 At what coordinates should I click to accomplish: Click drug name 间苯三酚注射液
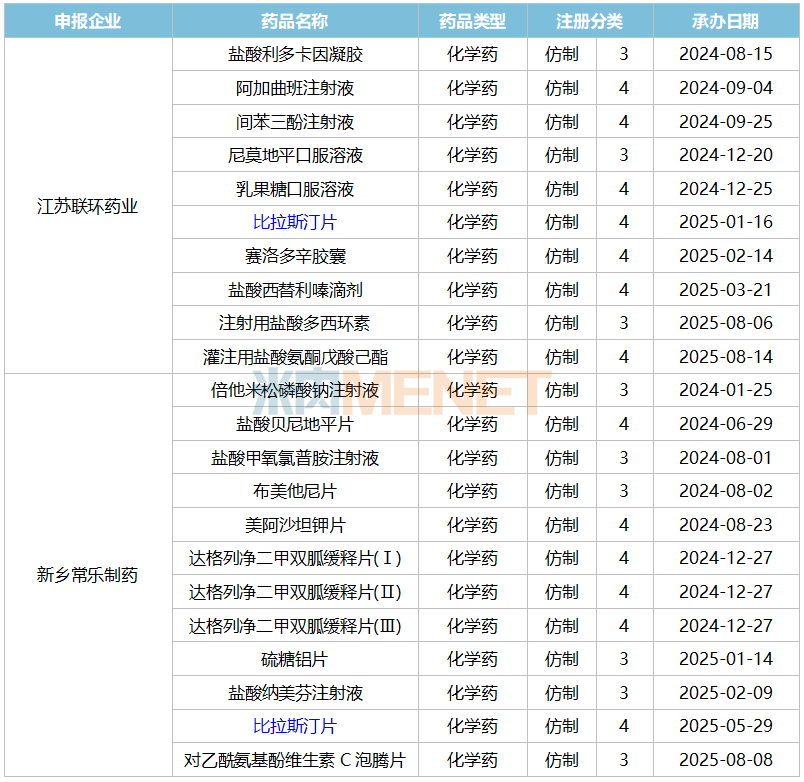295,122
